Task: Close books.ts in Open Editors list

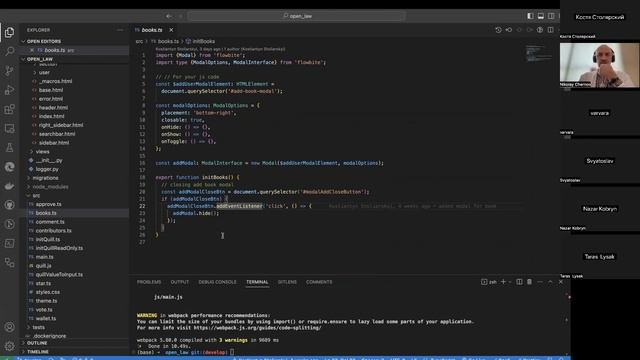Action: [x=32, y=50]
